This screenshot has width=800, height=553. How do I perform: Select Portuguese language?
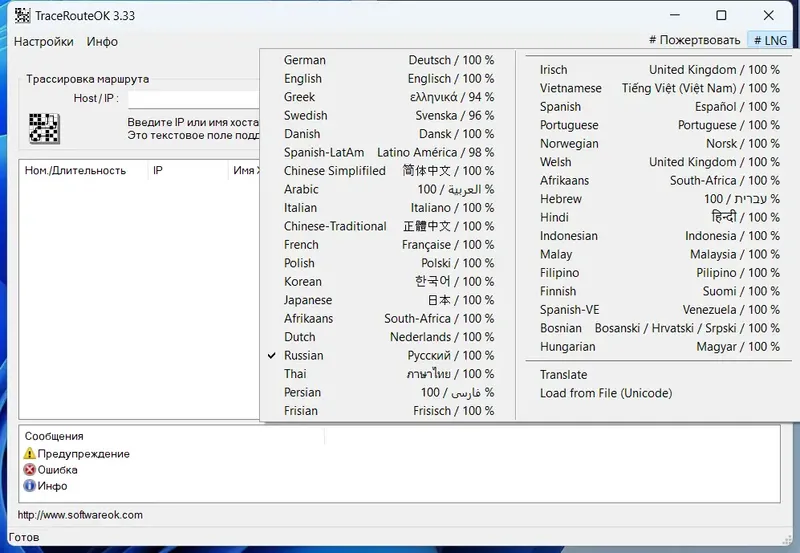[x=659, y=125]
